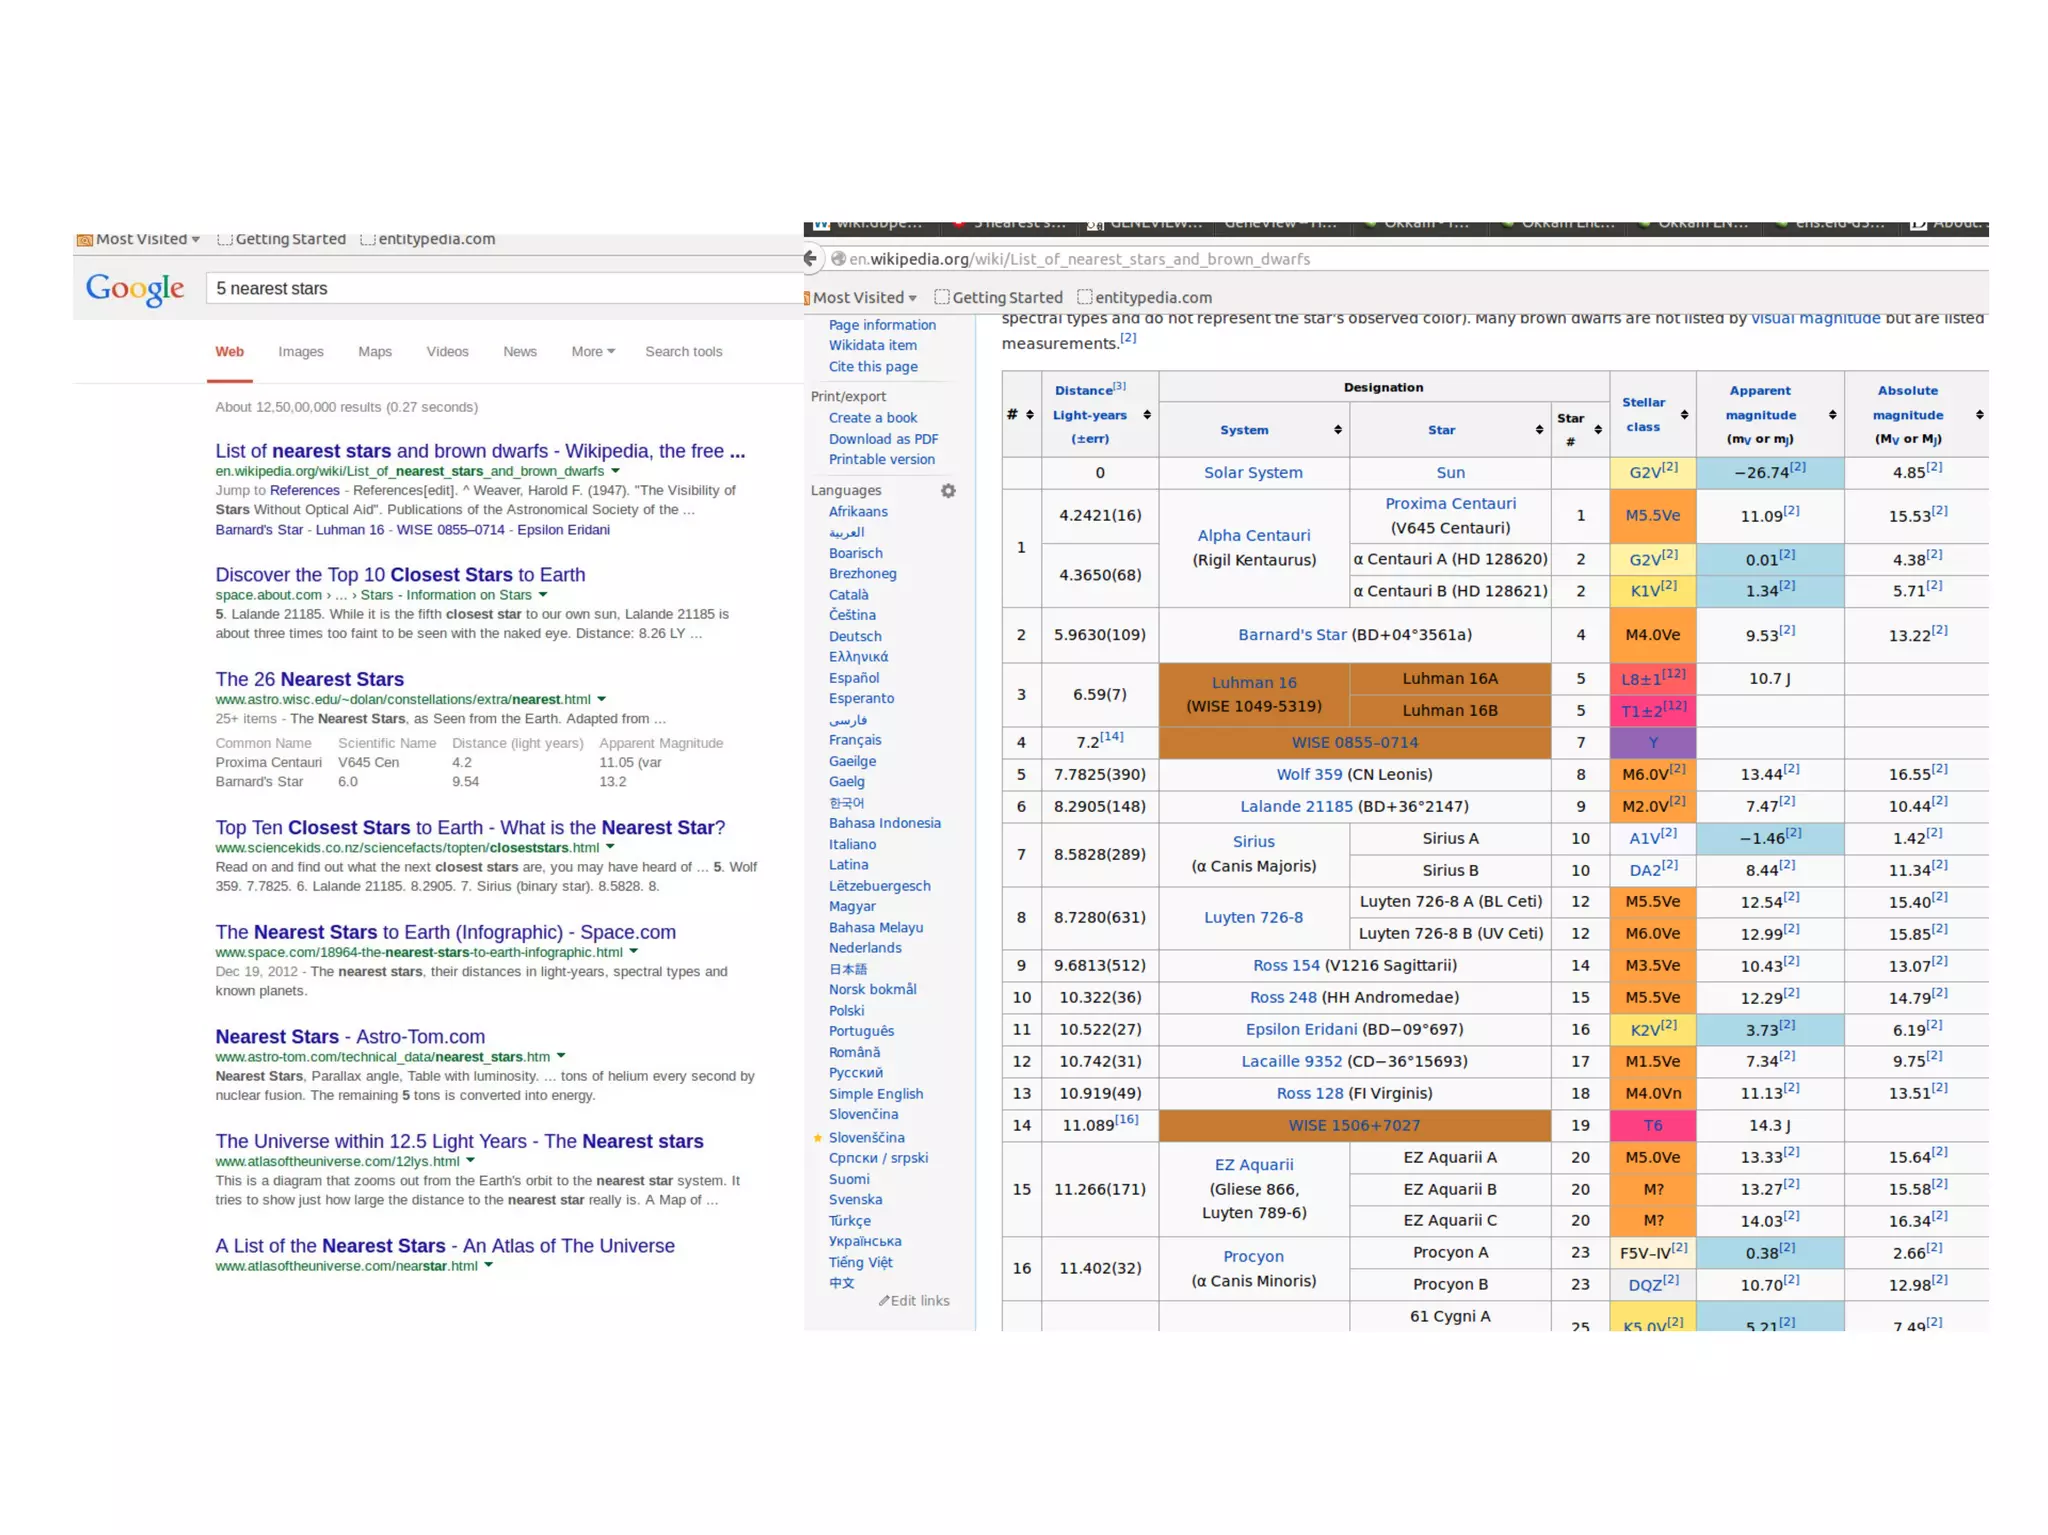This screenshot has height=1535, width=2048.
Task: Click the Edit links pencil icon
Action: point(884,1300)
